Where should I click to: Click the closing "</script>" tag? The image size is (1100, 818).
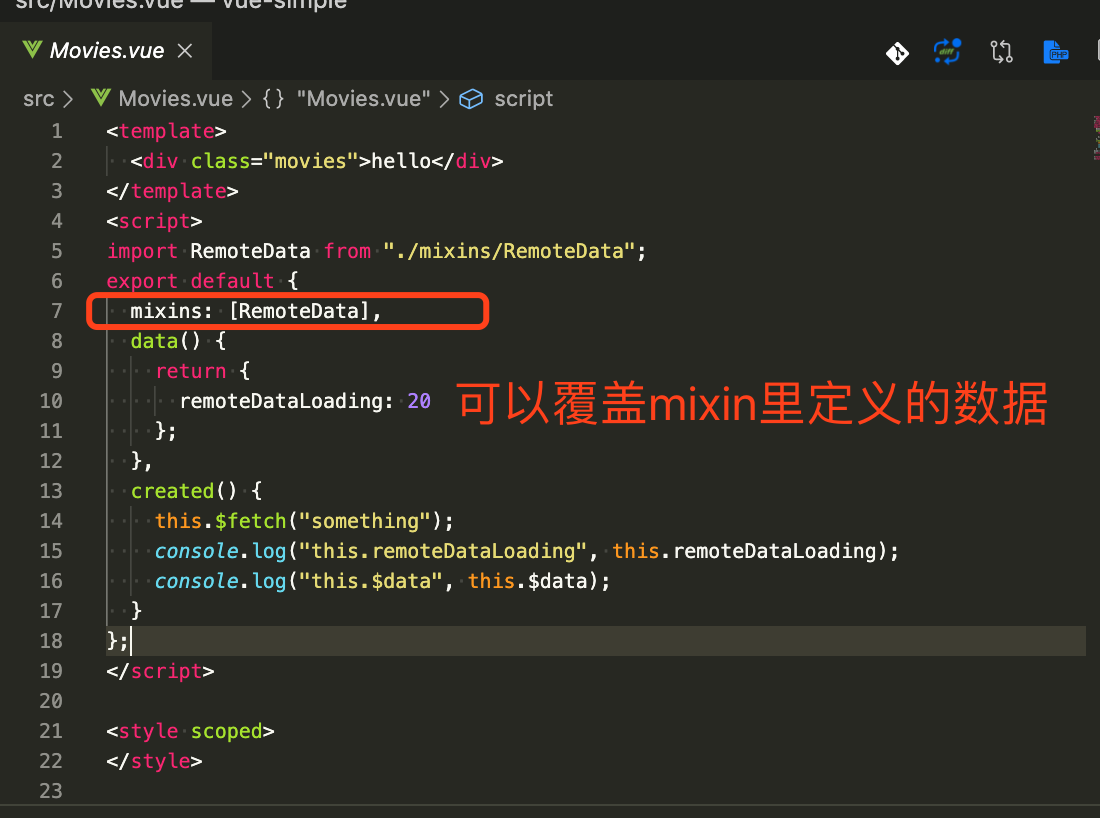[x=160, y=671]
